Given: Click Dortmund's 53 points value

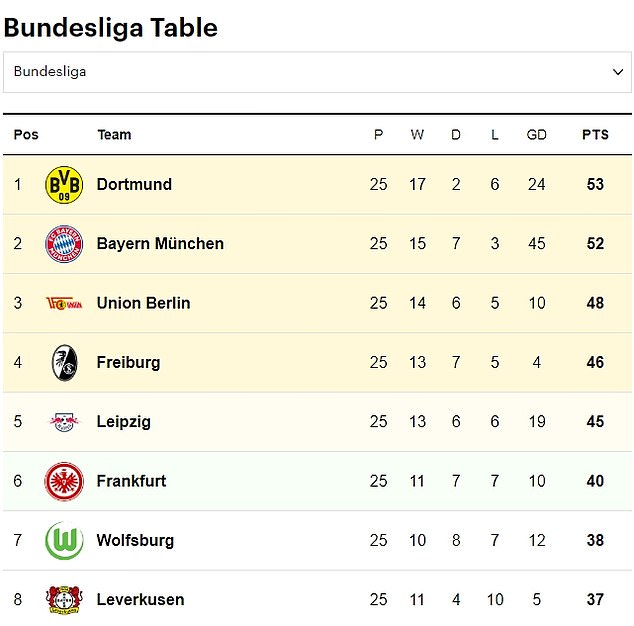Looking at the screenshot, I should point(595,184).
